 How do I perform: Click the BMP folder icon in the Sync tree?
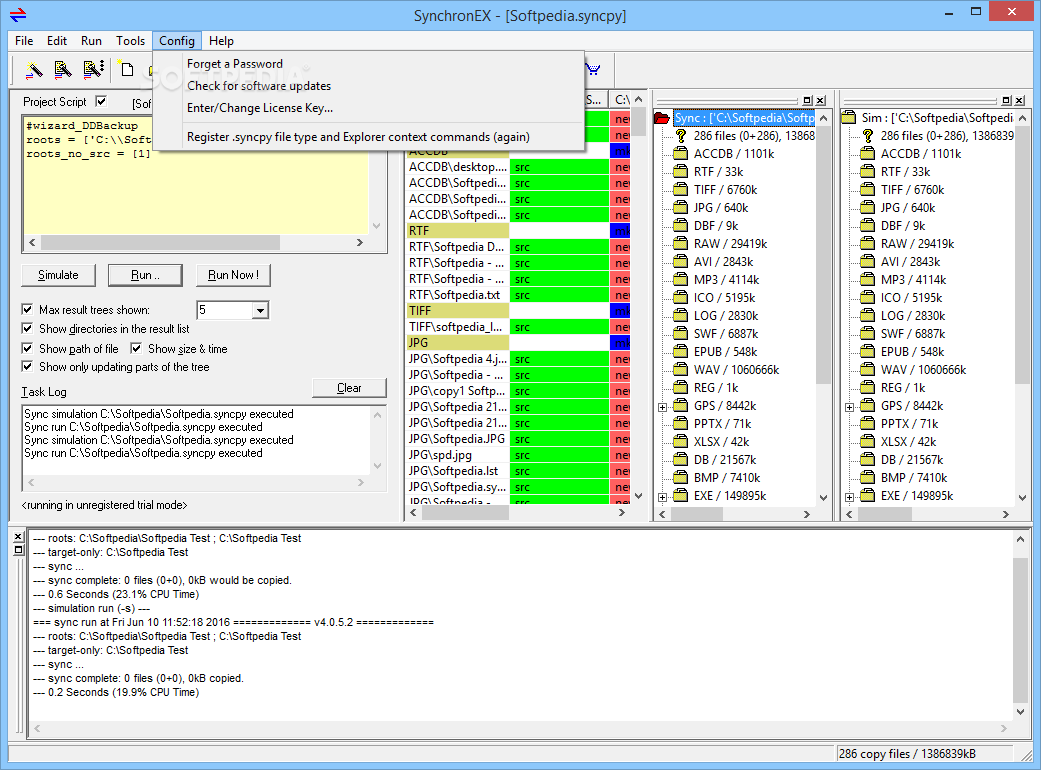(681, 477)
